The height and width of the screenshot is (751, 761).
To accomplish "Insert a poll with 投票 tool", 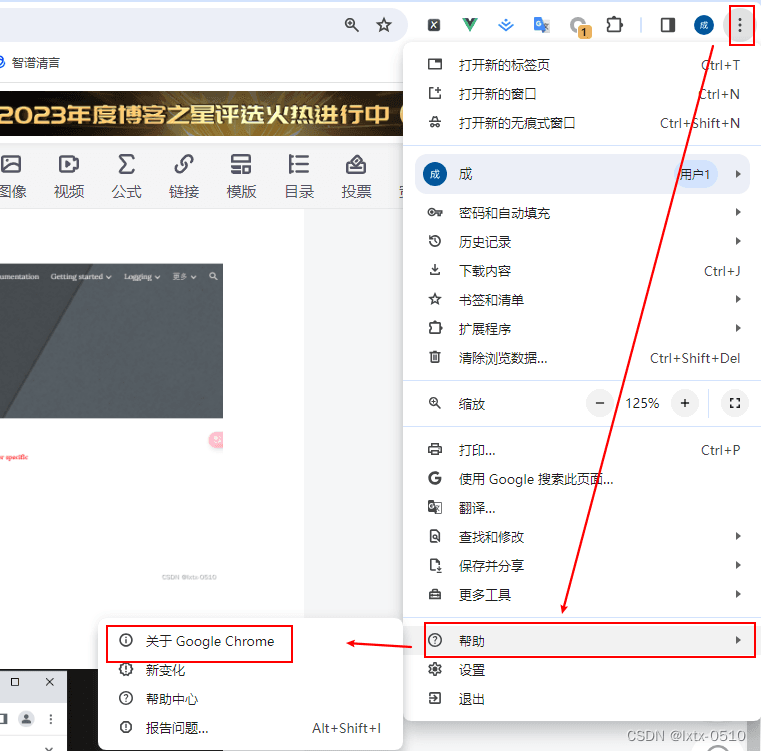I will (356, 177).
